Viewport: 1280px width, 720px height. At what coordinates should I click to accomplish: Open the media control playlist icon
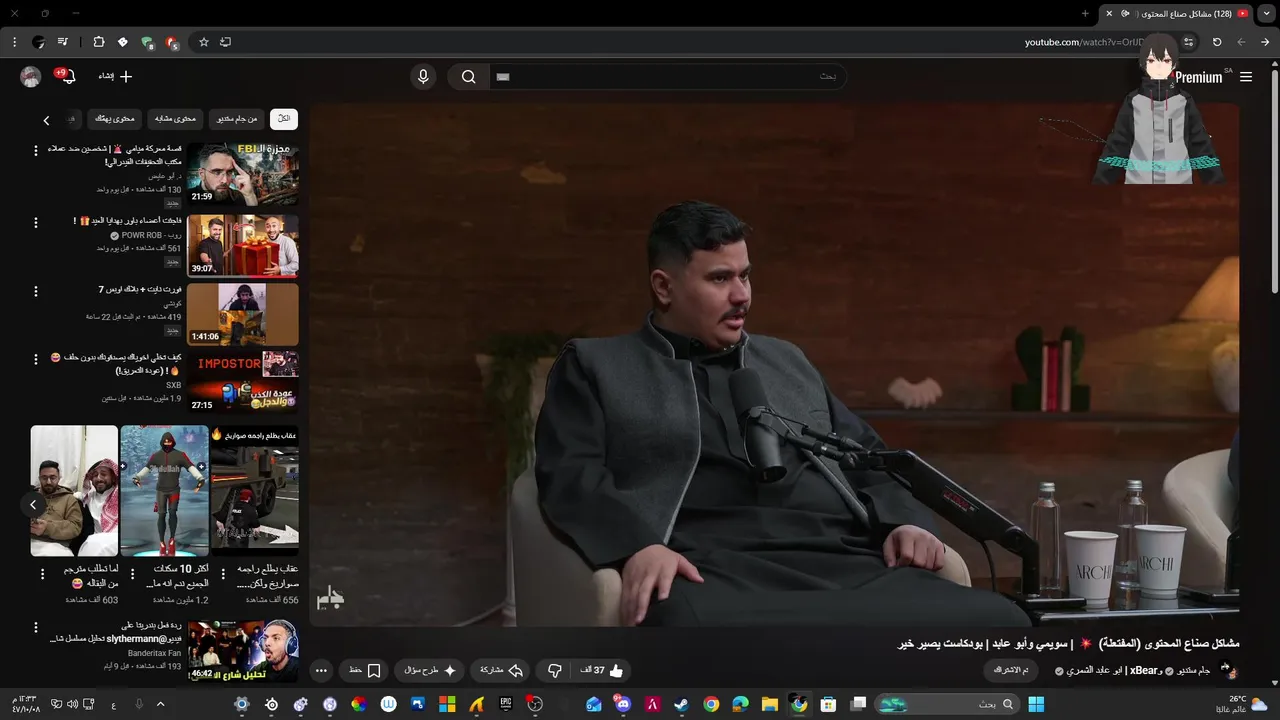click(x=63, y=42)
